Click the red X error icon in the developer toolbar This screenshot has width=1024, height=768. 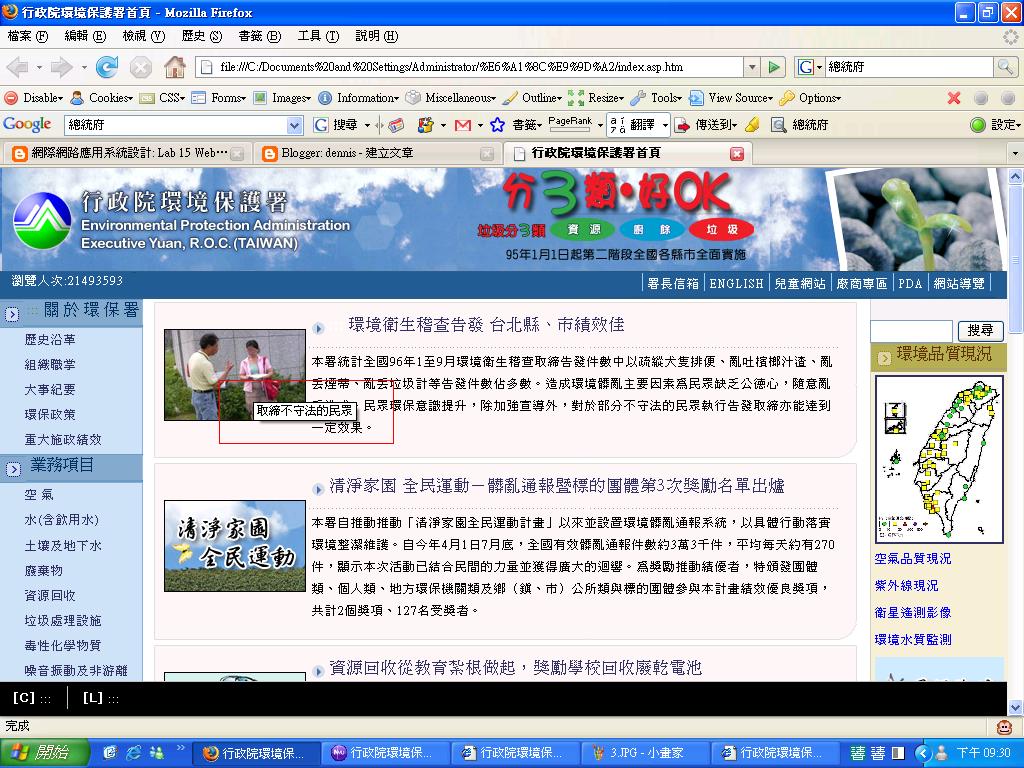point(954,98)
